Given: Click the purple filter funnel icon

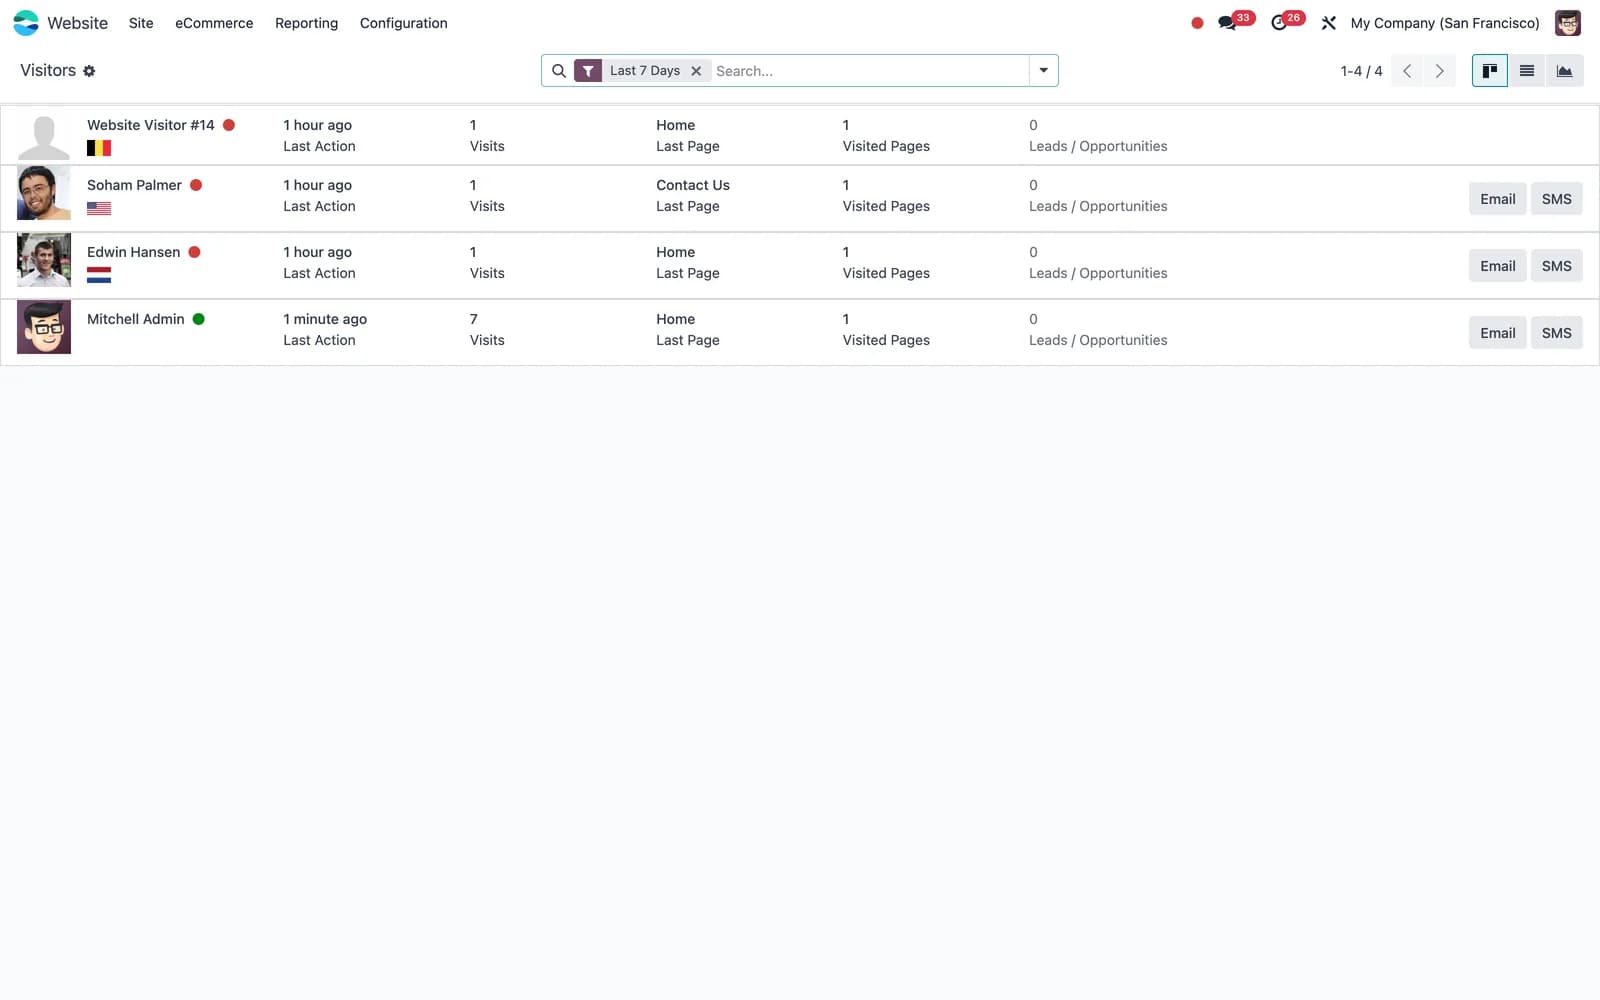Looking at the screenshot, I should tap(588, 71).
